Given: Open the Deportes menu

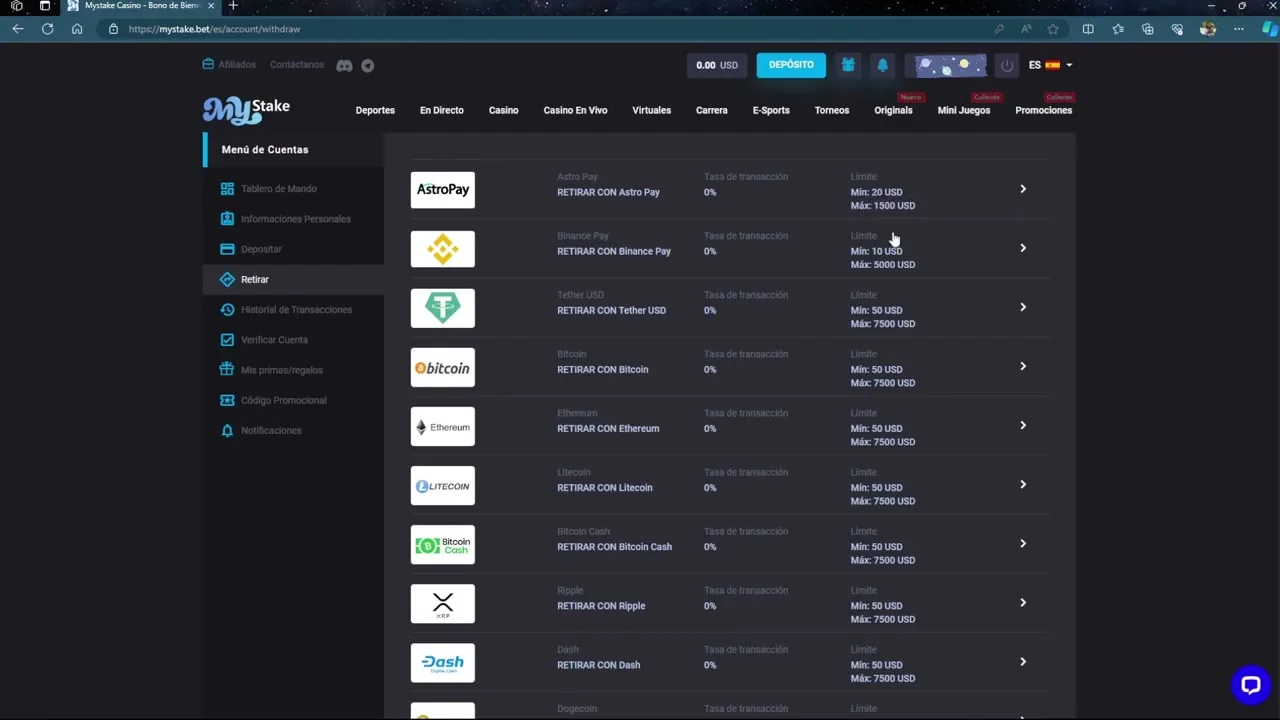Looking at the screenshot, I should coord(375,110).
